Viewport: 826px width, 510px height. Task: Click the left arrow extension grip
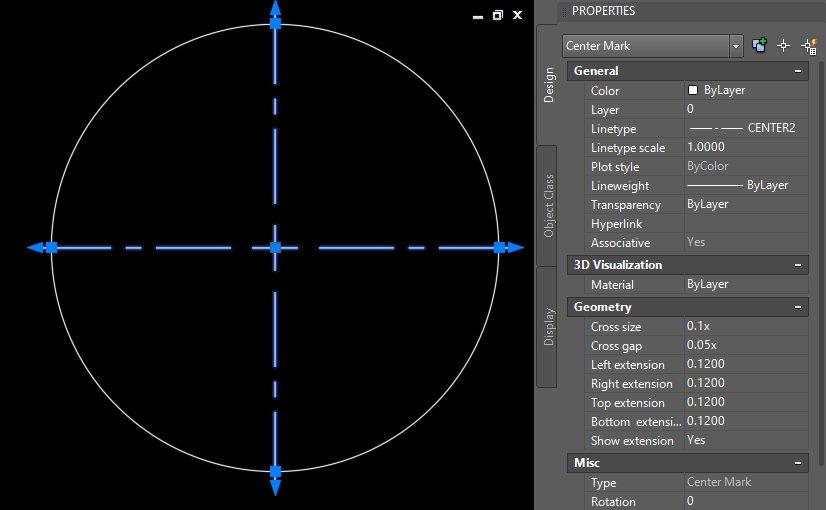pos(35,248)
